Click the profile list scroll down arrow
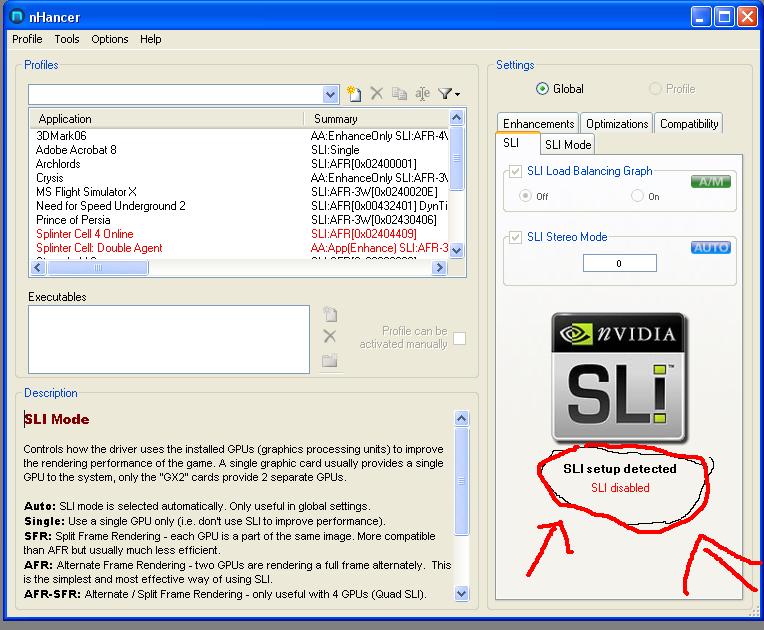The height and width of the screenshot is (630, 764). coord(457,251)
